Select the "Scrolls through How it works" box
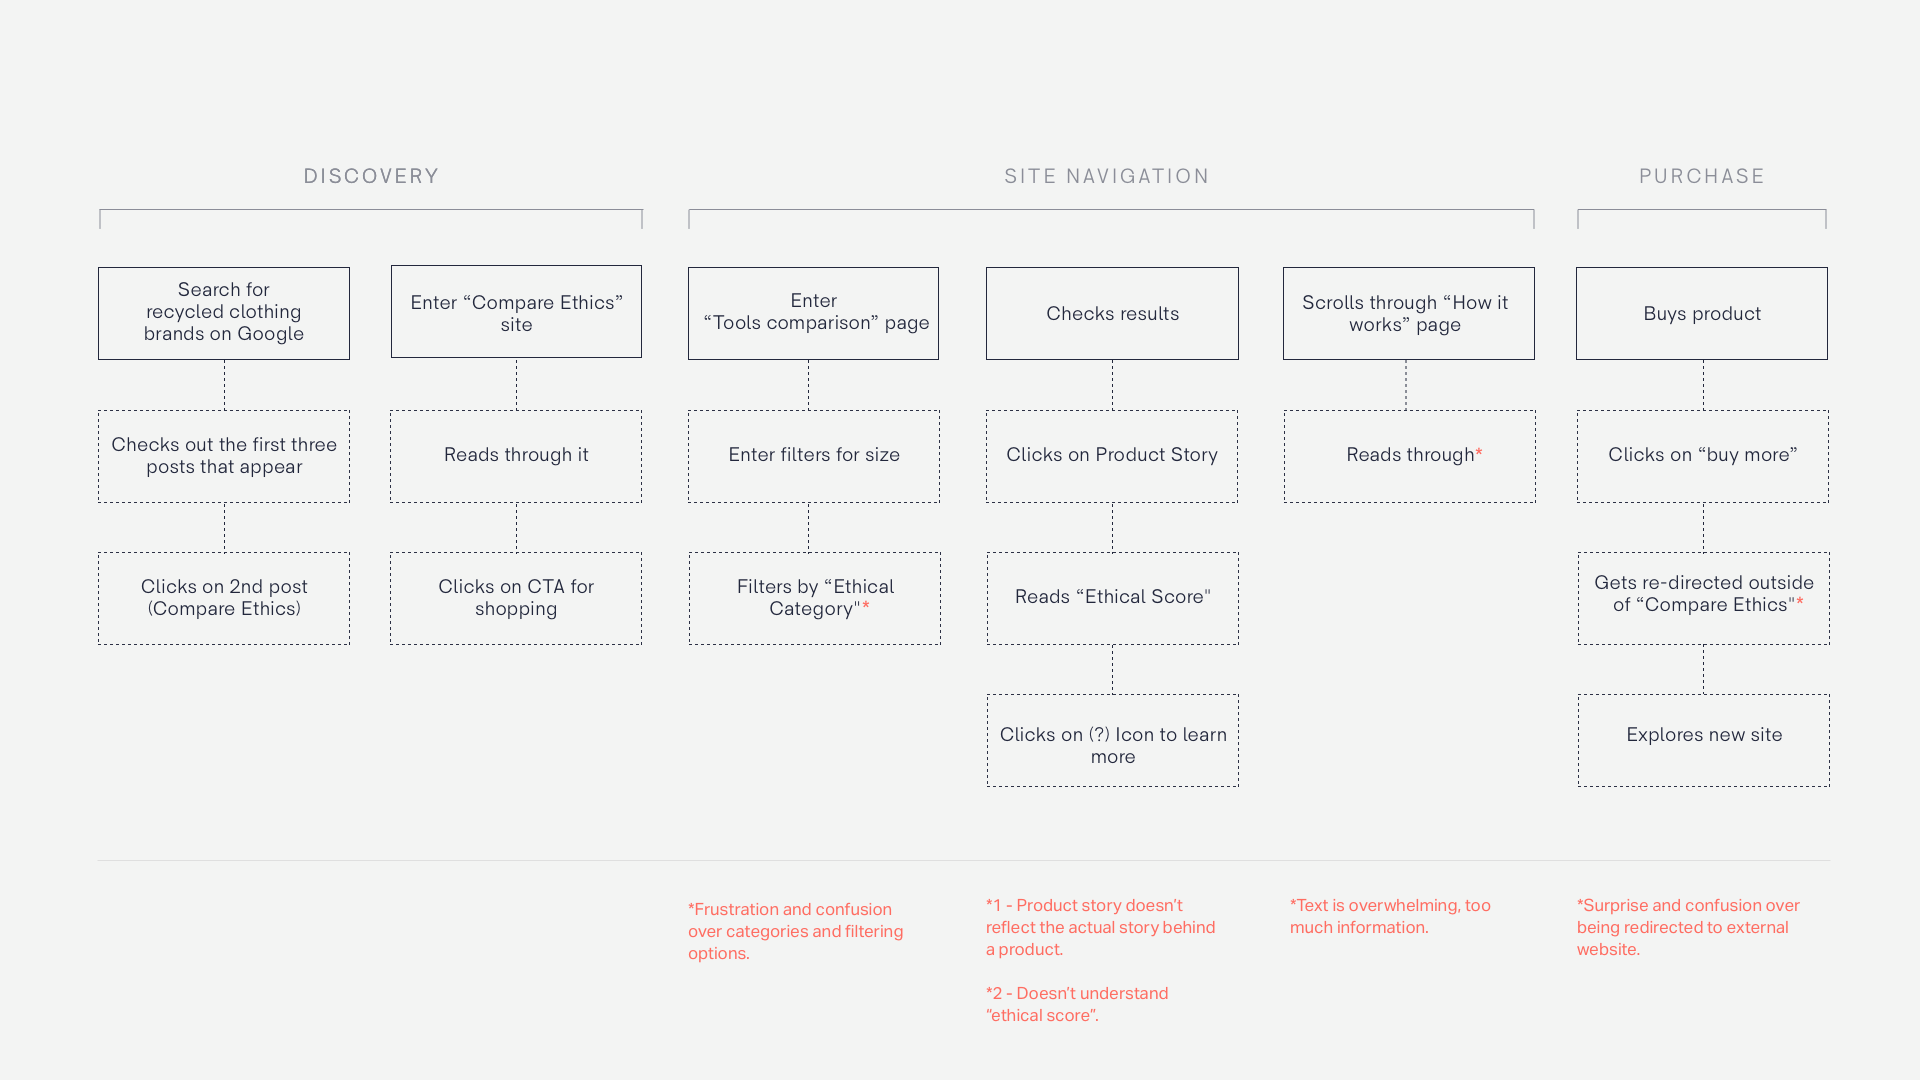 [x=1408, y=313]
